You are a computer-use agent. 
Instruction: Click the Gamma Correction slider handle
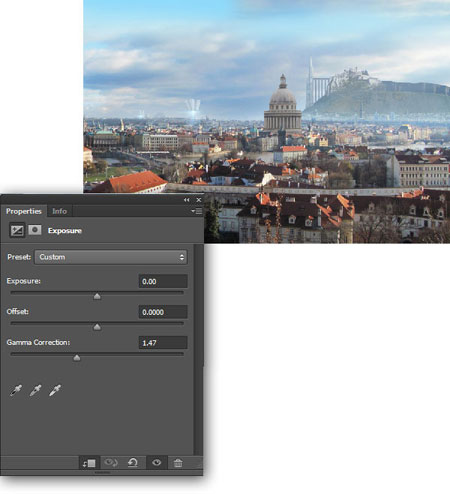click(77, 358)
